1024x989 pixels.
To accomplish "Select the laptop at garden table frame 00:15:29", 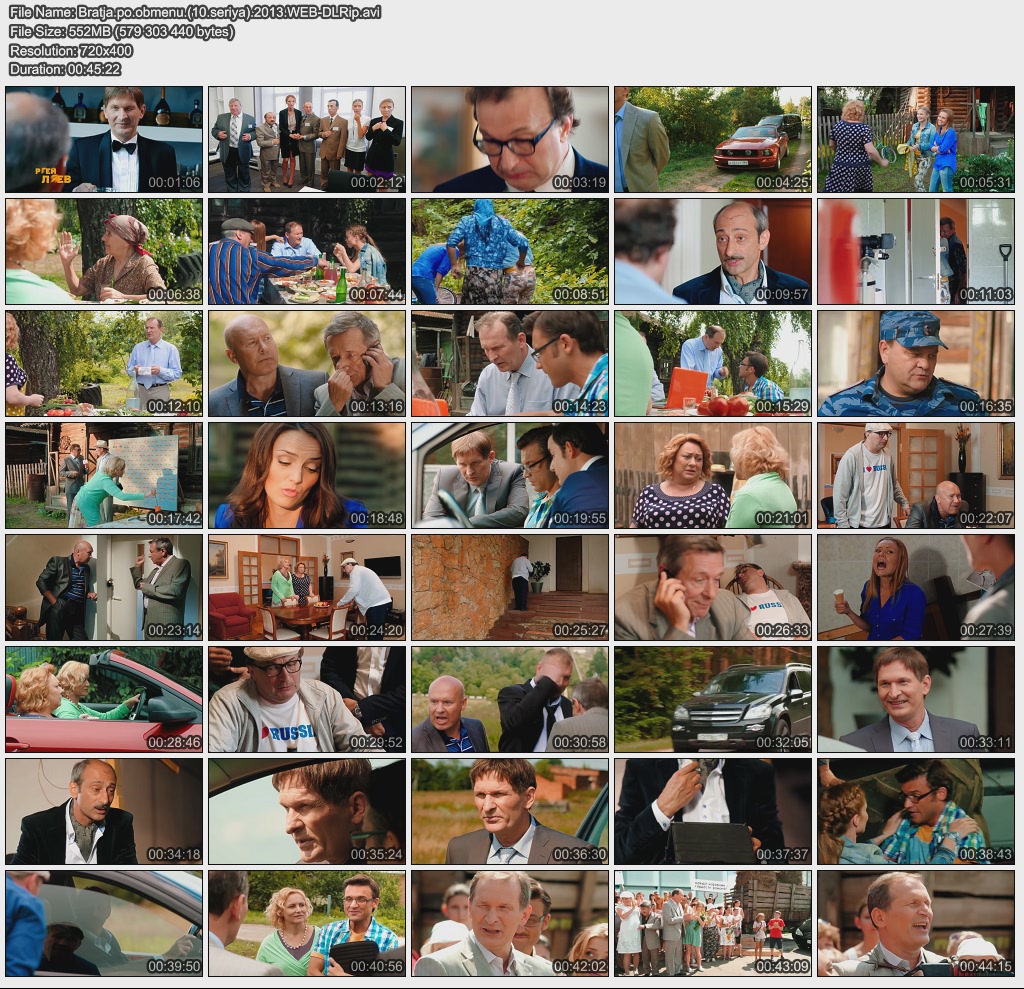I will click(713, 363).
